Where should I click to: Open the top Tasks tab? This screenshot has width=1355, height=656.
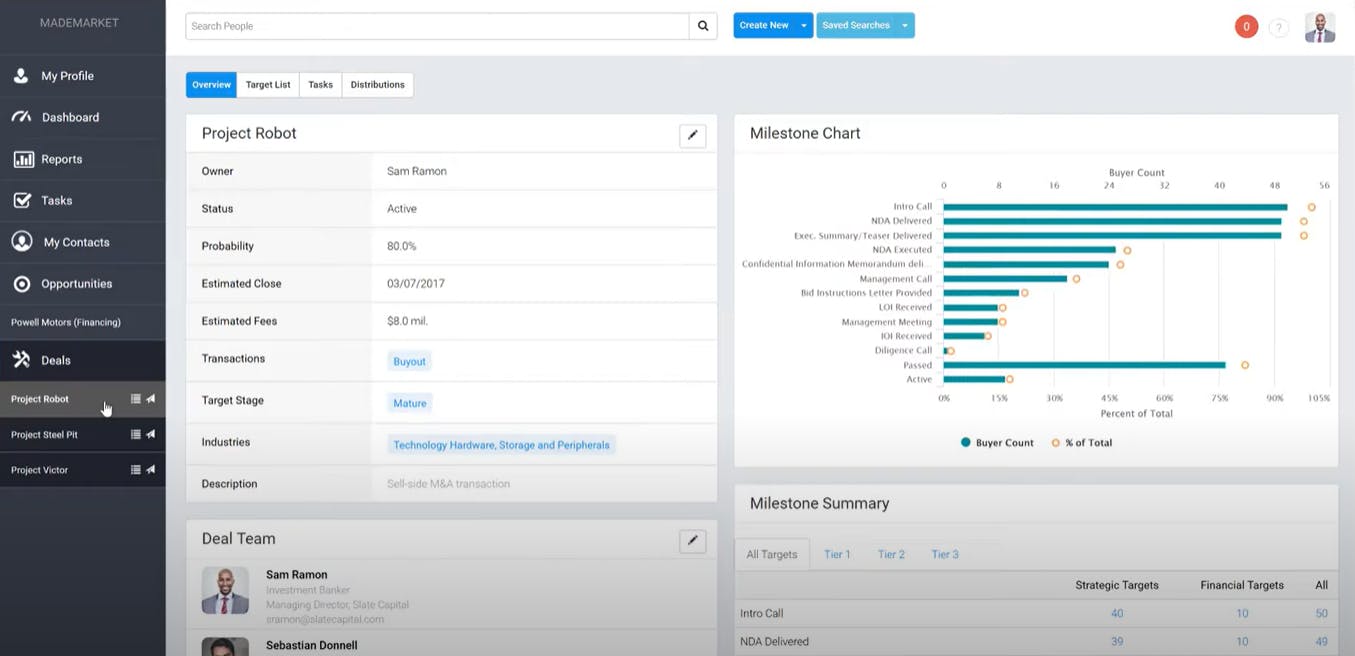point(320,85)
